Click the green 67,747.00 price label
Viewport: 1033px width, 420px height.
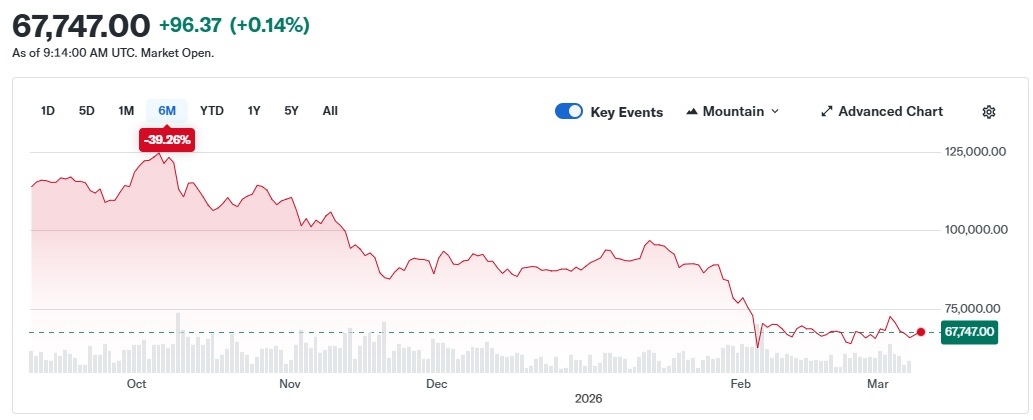click(969, 332)
